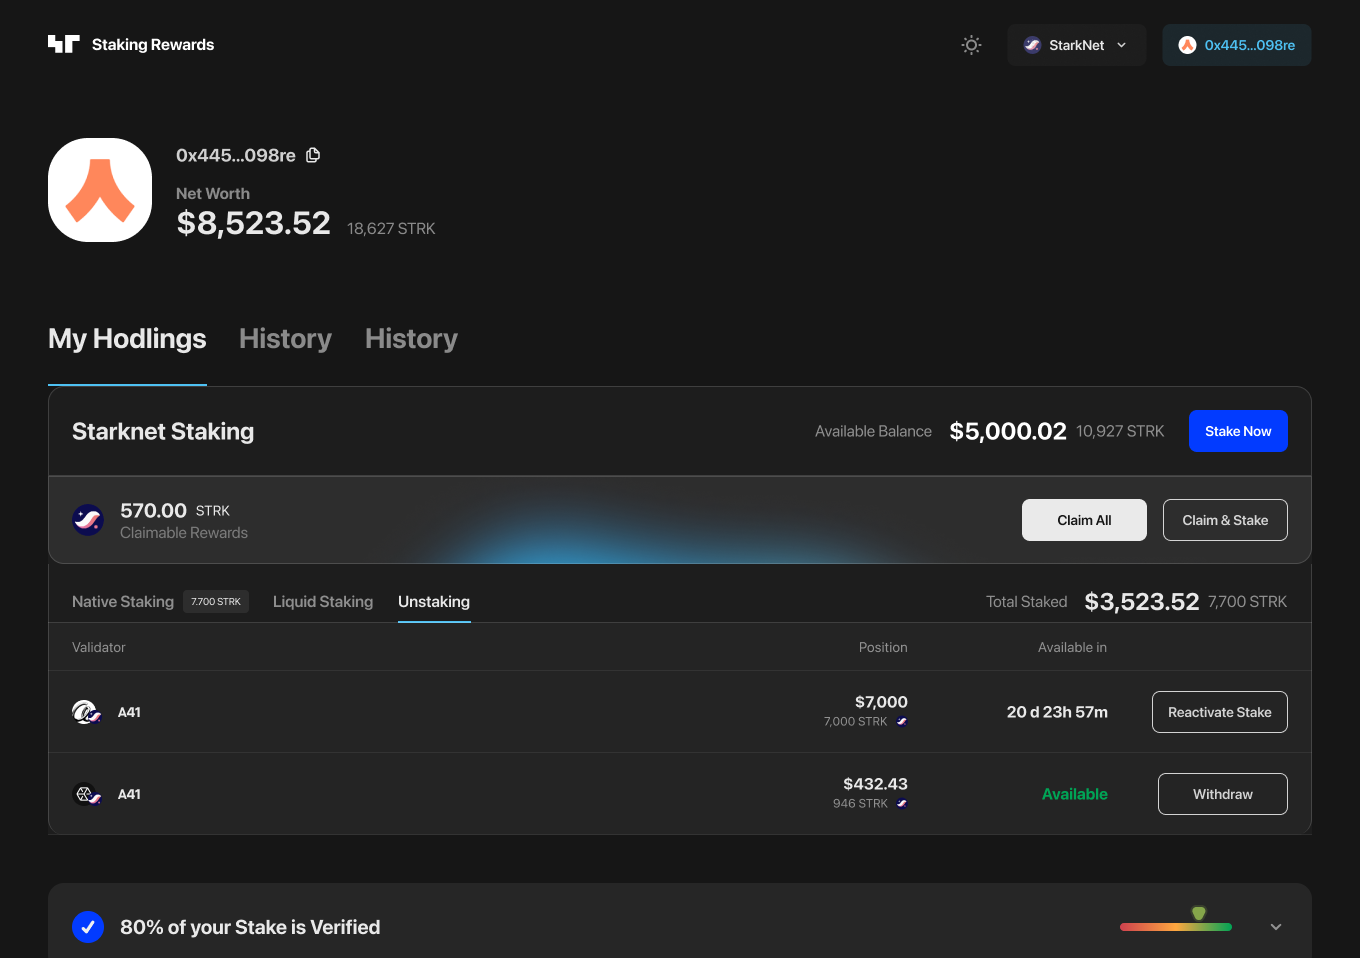1360x958 pixels.
Task: Switch to the Liquid Staking tab
Action: coord(323,601)
